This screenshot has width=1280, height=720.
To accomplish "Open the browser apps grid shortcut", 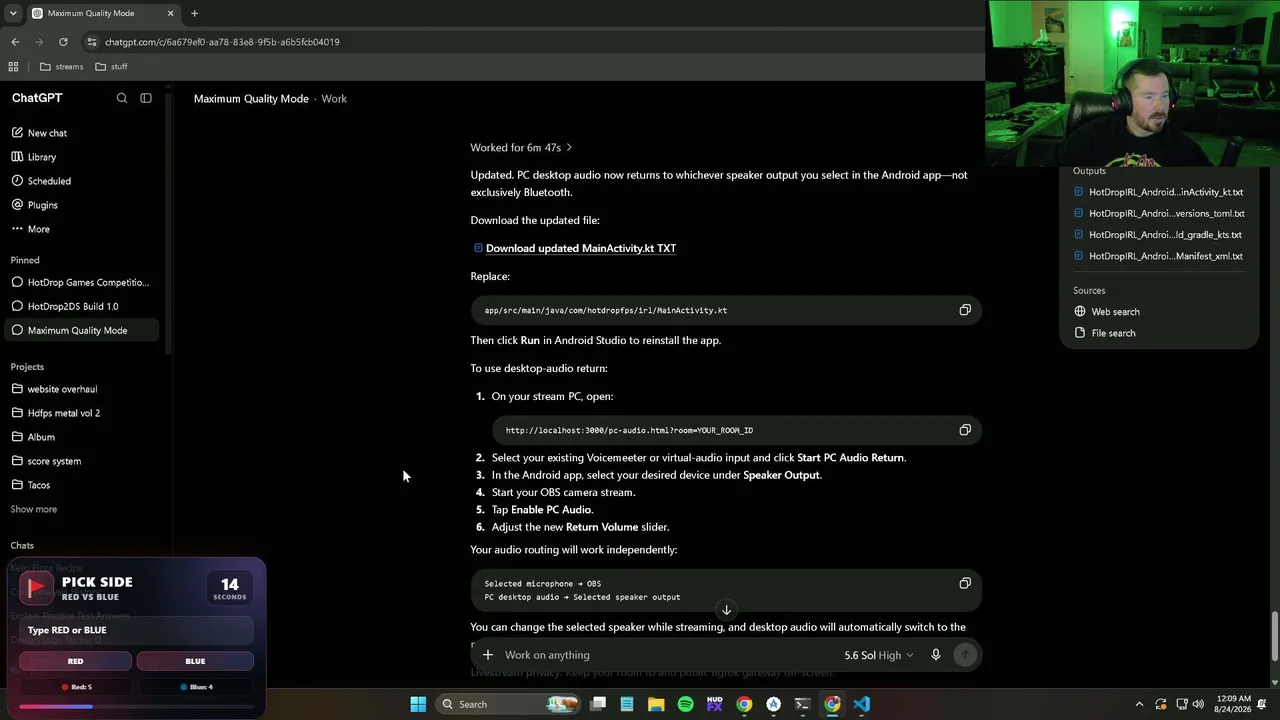I will [x=13, y=67].
